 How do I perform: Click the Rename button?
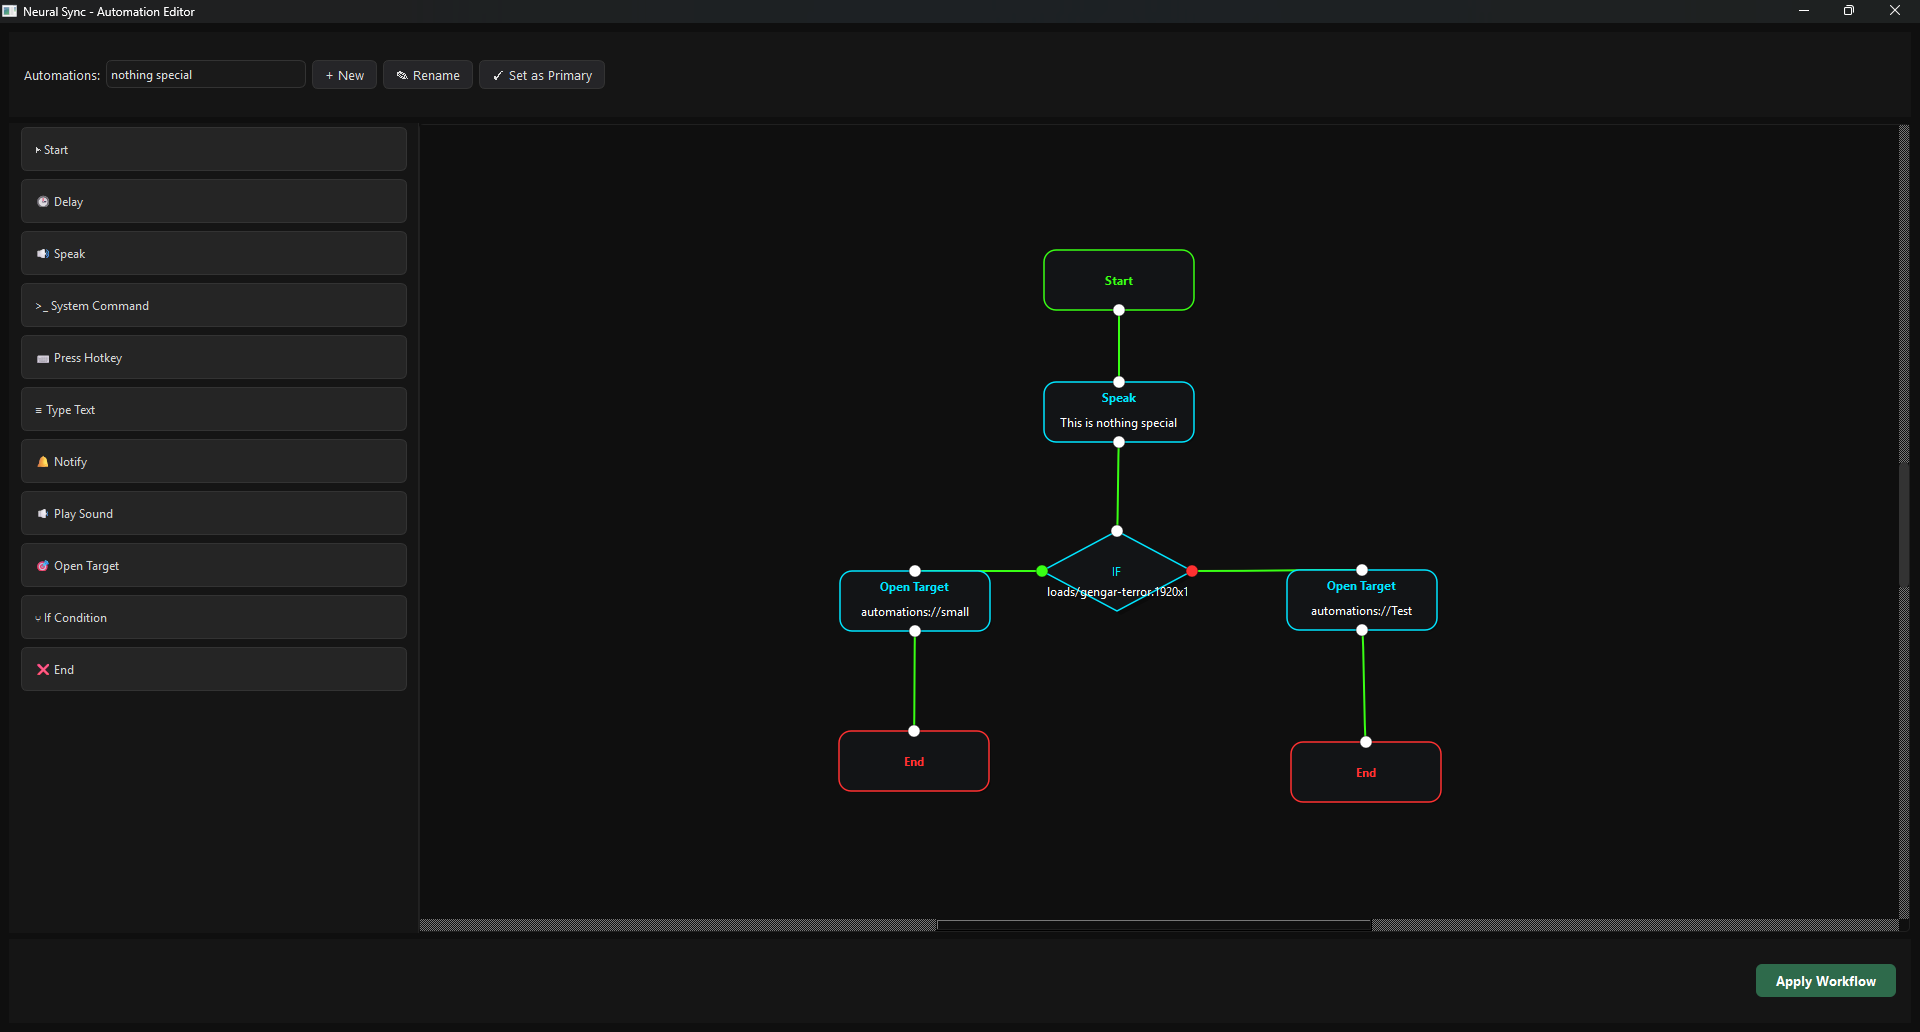point(428,75)
